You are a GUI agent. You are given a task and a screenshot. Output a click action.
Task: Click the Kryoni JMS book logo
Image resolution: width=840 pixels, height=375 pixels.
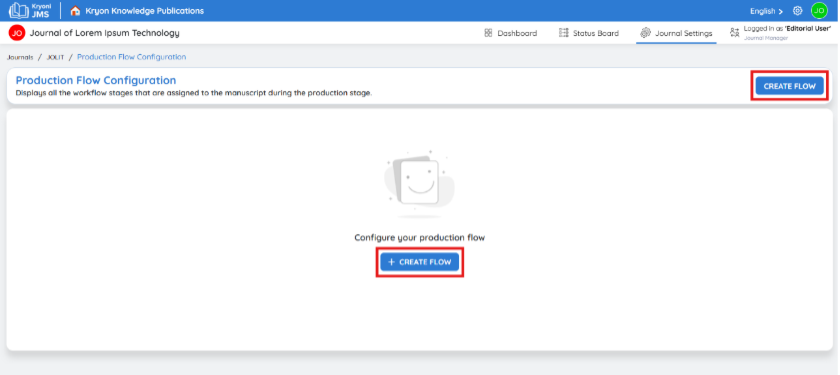(30, 10)
